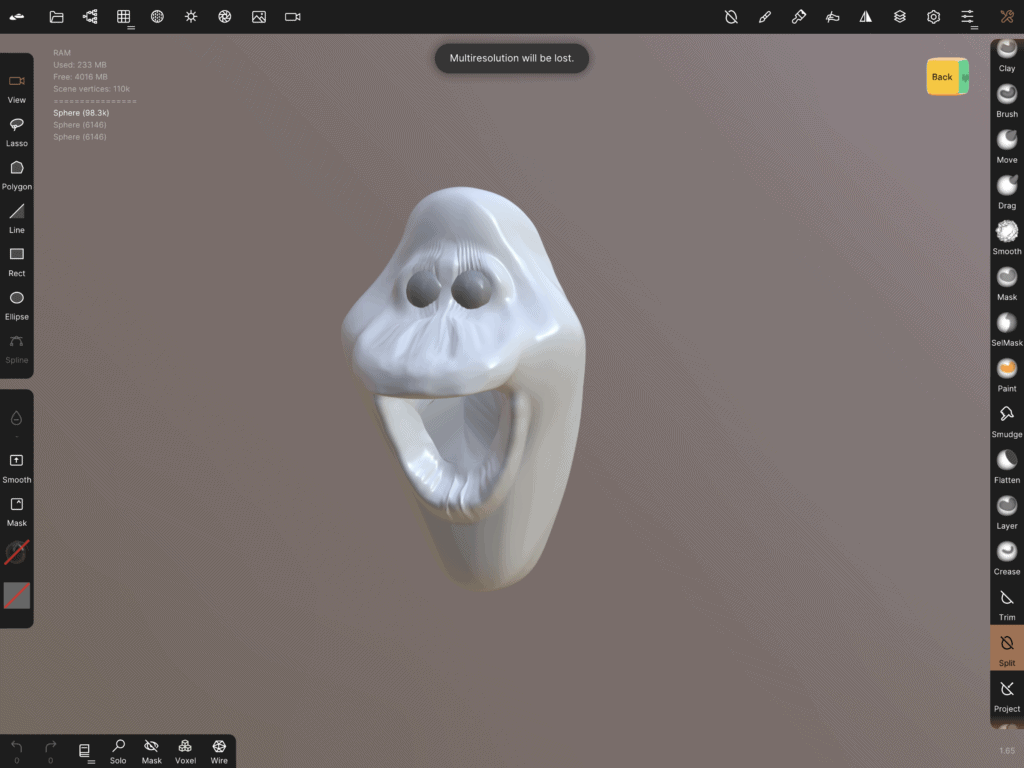1024x768 pixels.
Task: Pick the Trim tool
Action: 1007,603
